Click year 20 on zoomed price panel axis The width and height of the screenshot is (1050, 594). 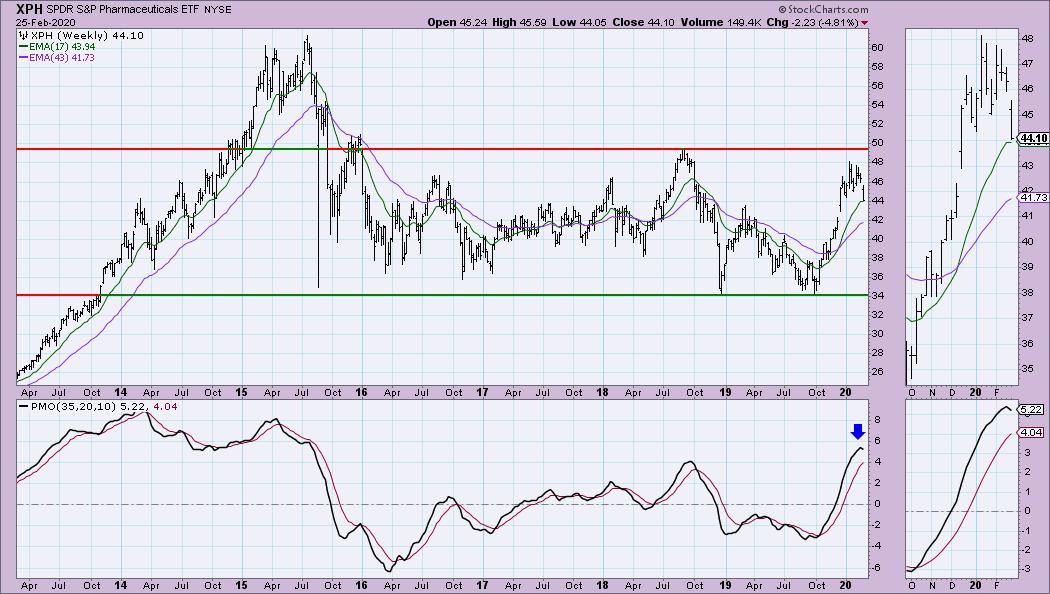(x=975, y=392)
